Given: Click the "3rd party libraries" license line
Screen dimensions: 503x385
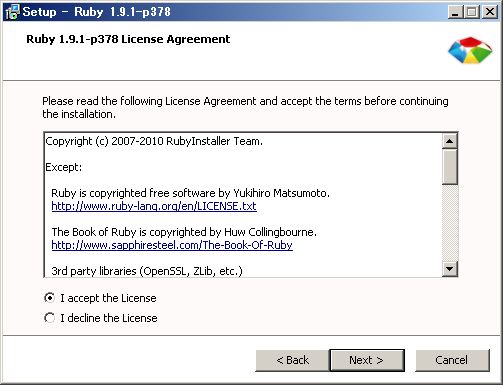Looking at the screenshot, I should 147,271.
